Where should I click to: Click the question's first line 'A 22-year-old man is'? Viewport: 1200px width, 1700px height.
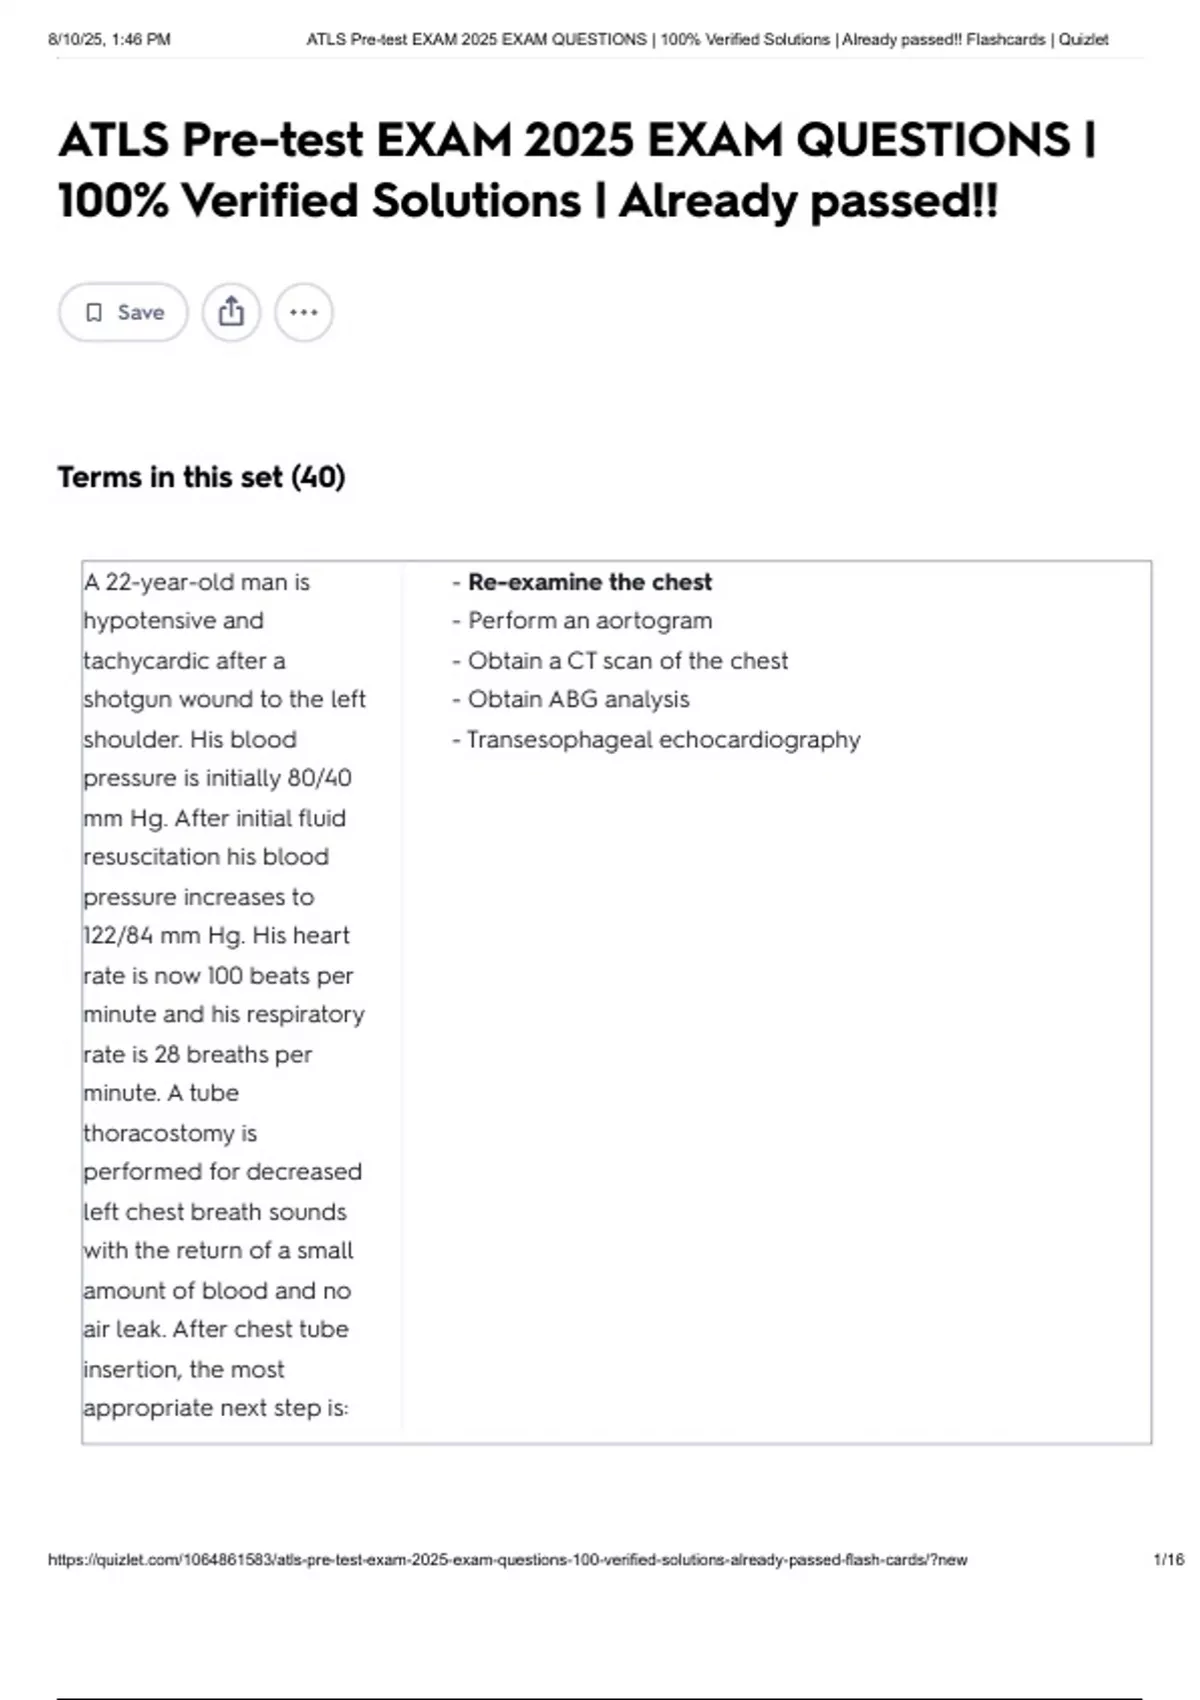pyautogui.click(x=197, y=582)
